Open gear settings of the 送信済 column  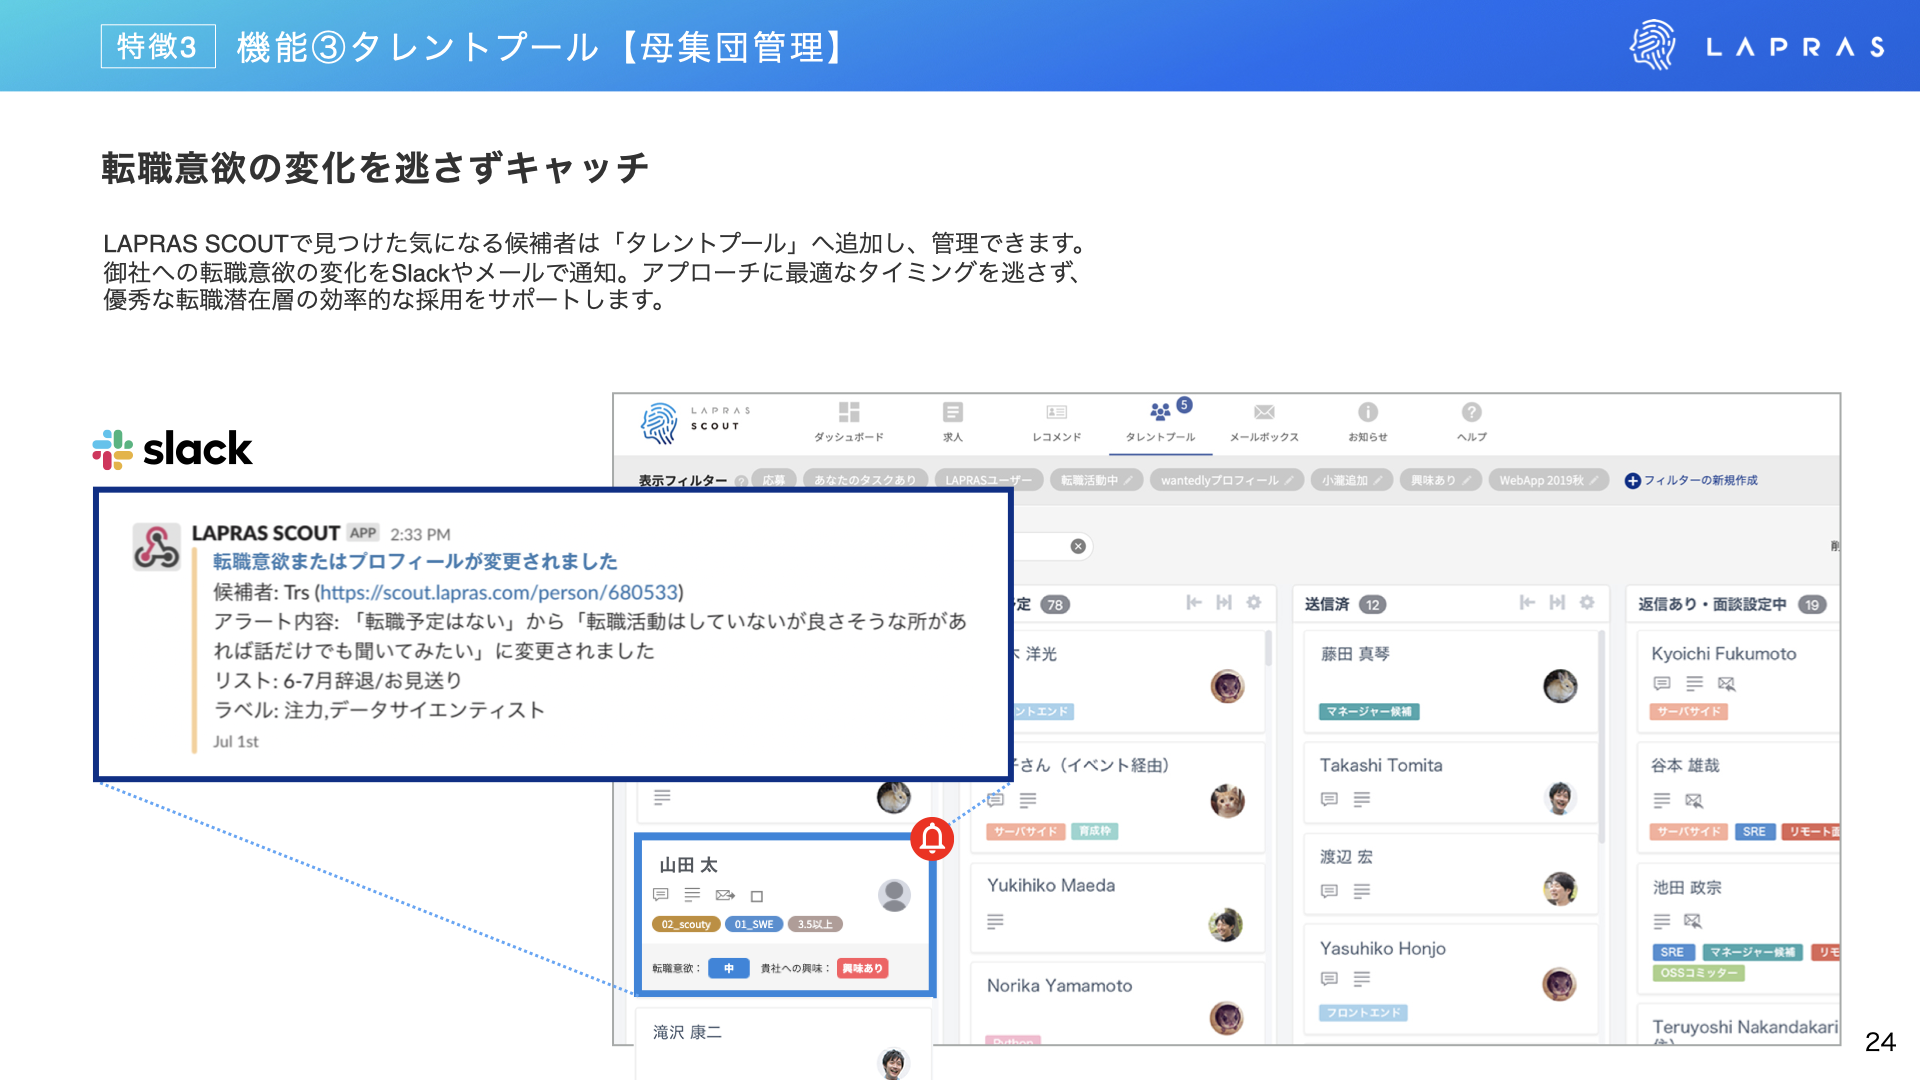point(1587,602)
